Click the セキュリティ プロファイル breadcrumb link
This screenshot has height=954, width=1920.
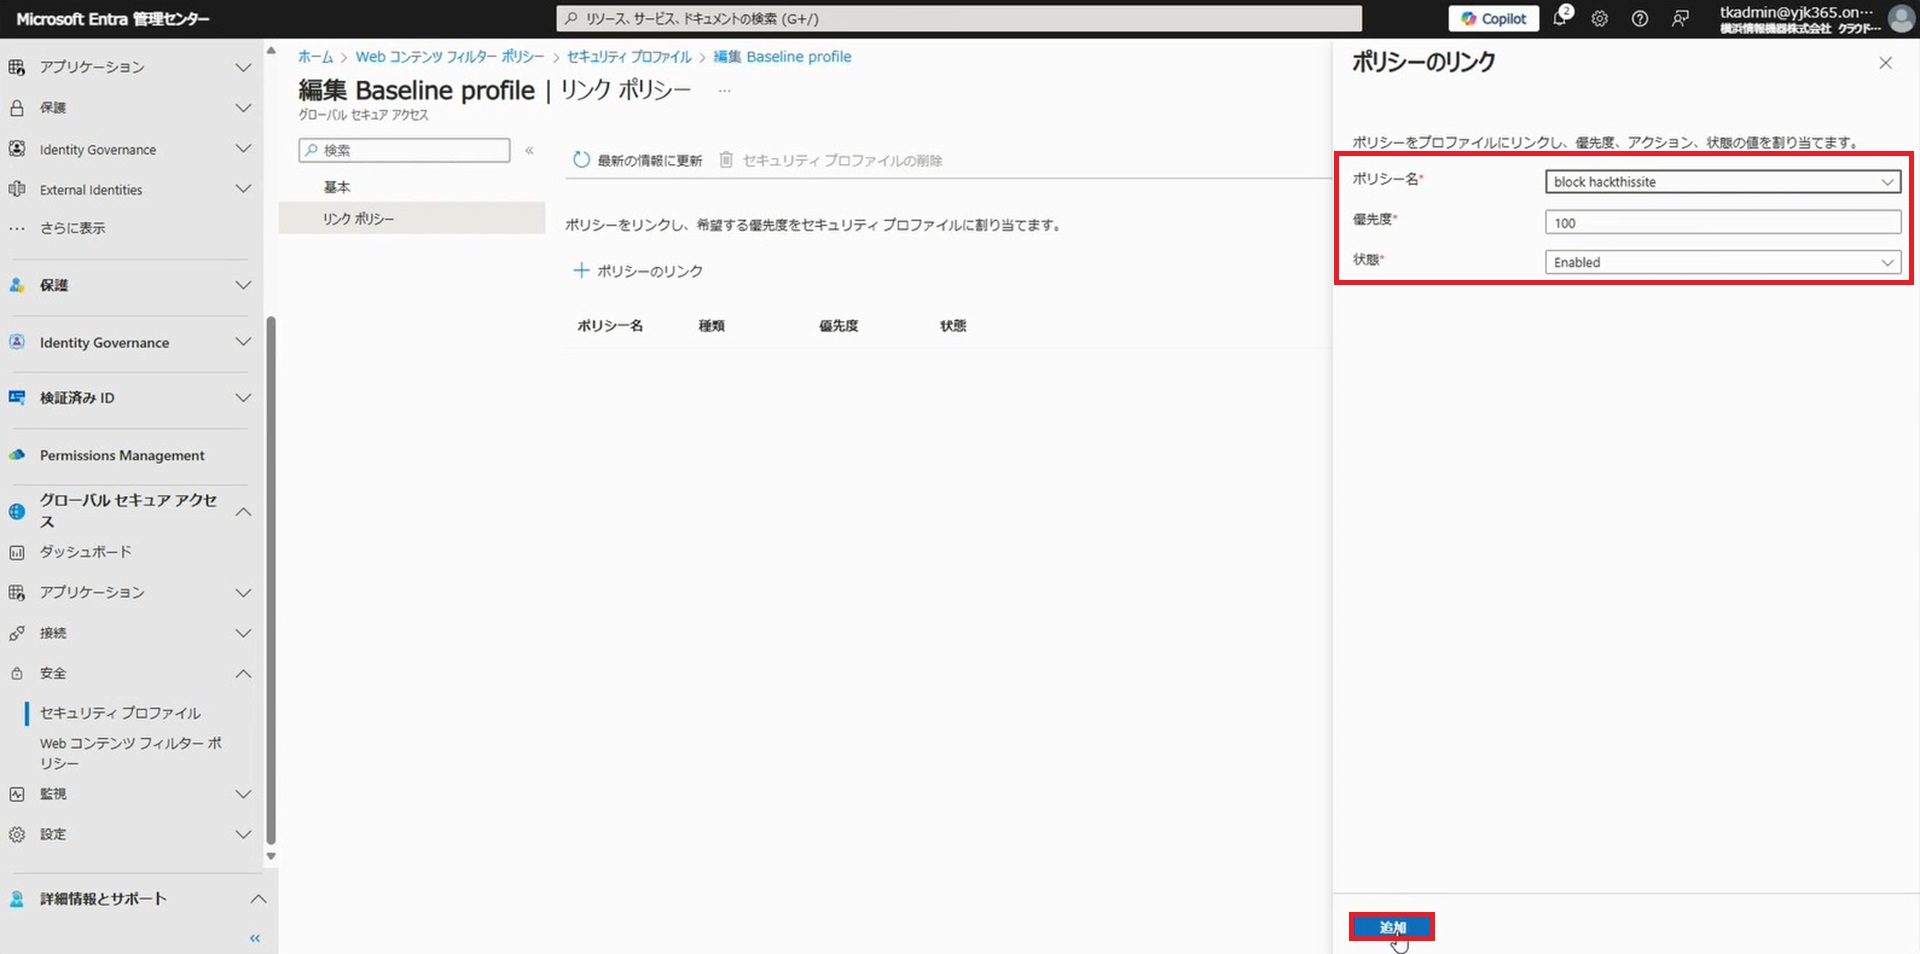coord(629,57)
